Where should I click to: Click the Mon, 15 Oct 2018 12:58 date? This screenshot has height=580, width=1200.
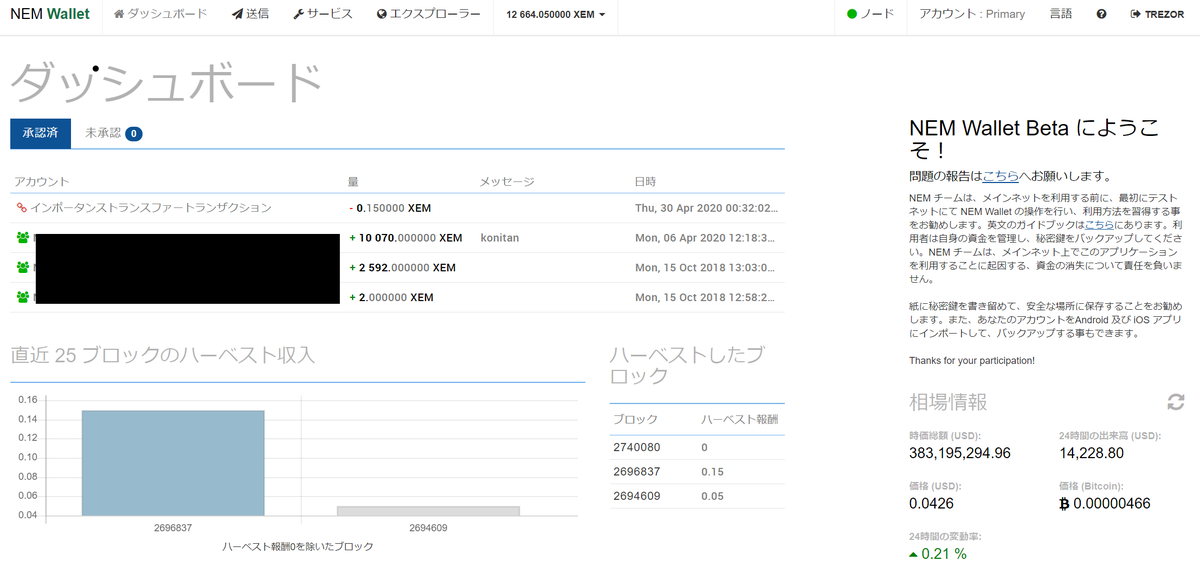[706, 298]
